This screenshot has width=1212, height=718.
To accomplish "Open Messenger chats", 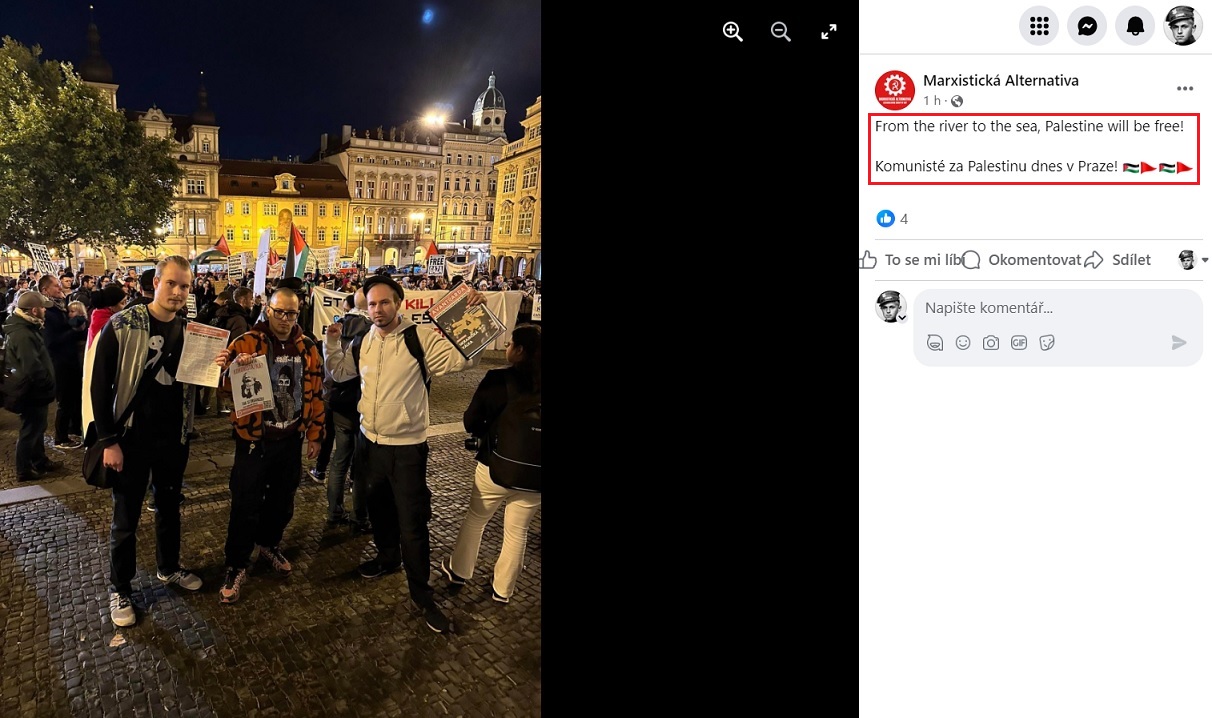I will [1087, 26].
